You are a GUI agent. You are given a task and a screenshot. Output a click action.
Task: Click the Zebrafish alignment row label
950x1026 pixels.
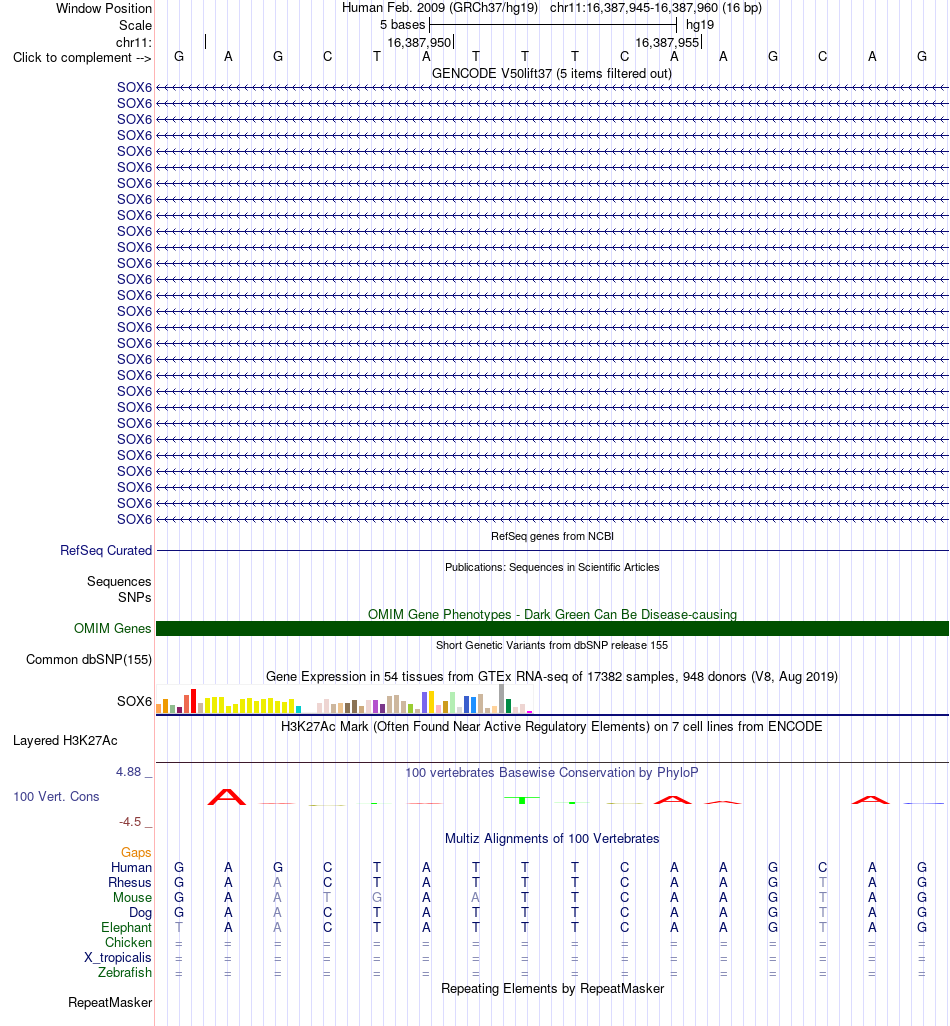point(125,973)
